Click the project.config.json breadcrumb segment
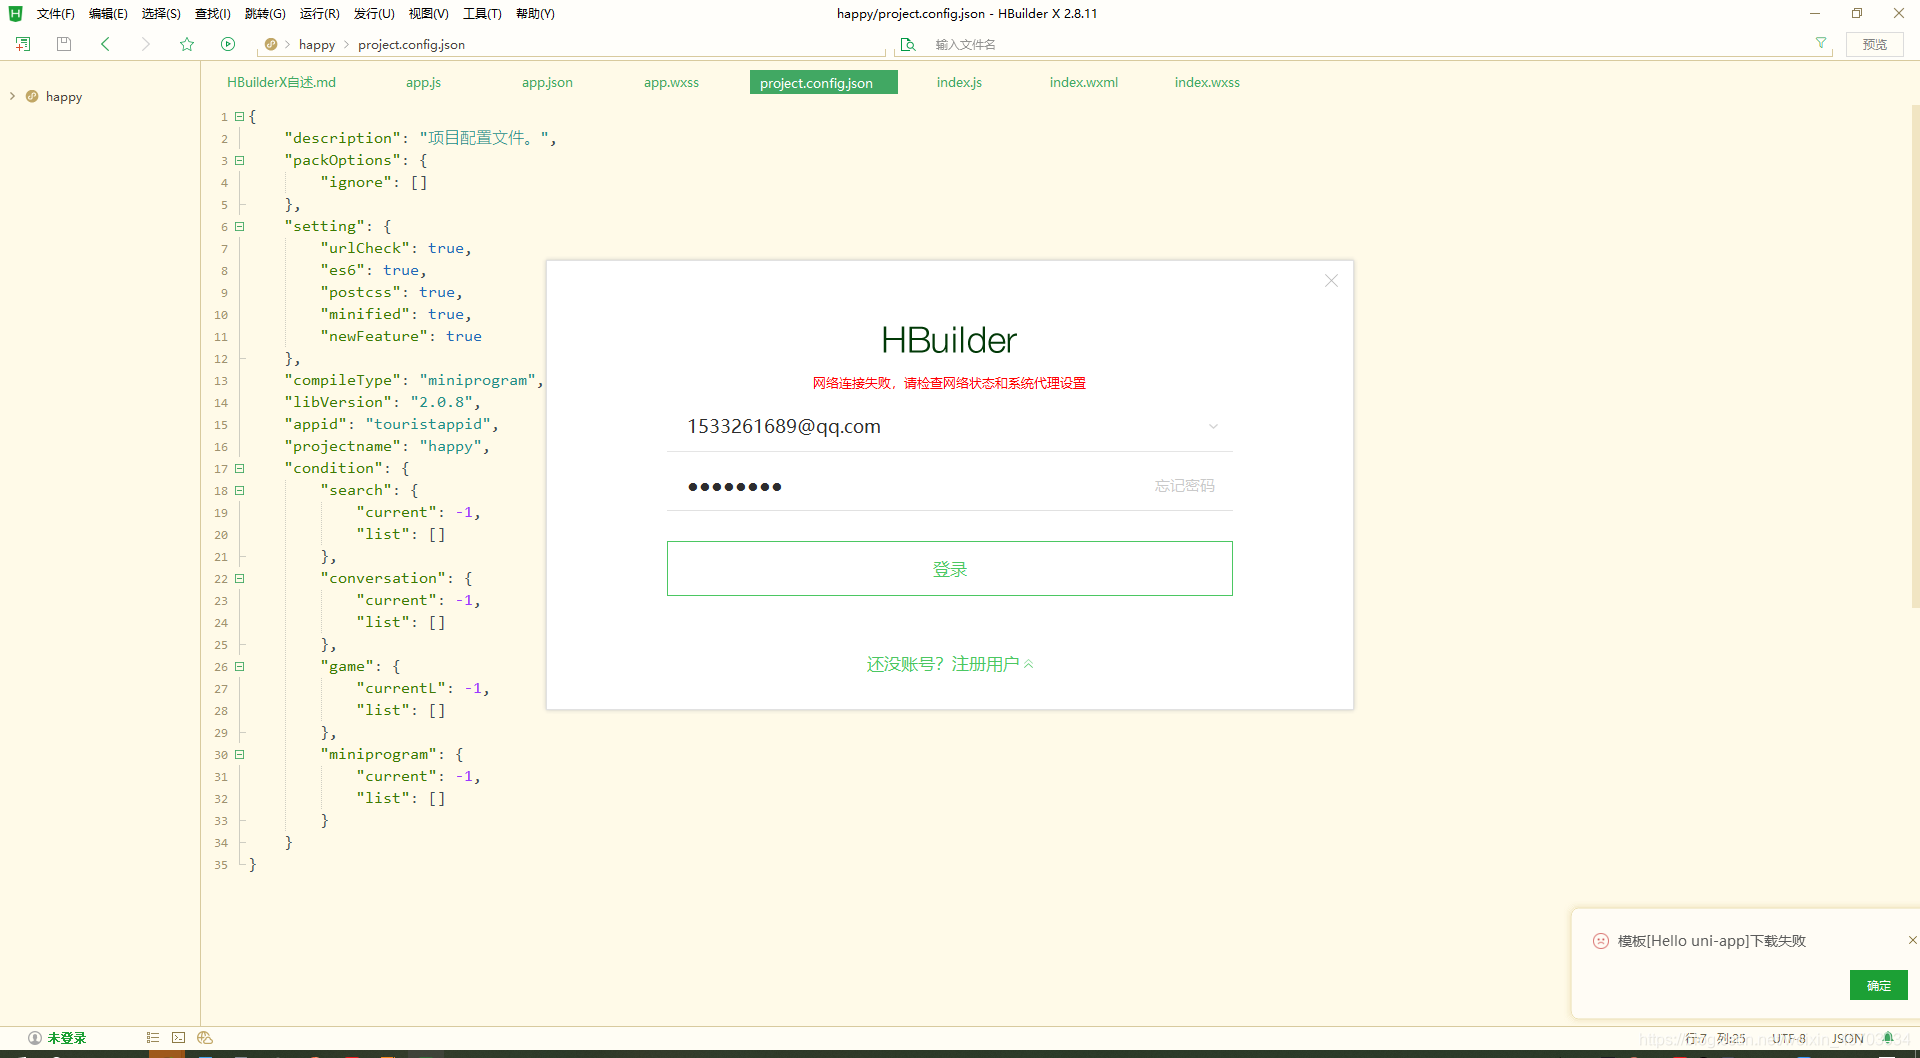The height and width of the screenshot is (1058, 1920). (411, 44)
